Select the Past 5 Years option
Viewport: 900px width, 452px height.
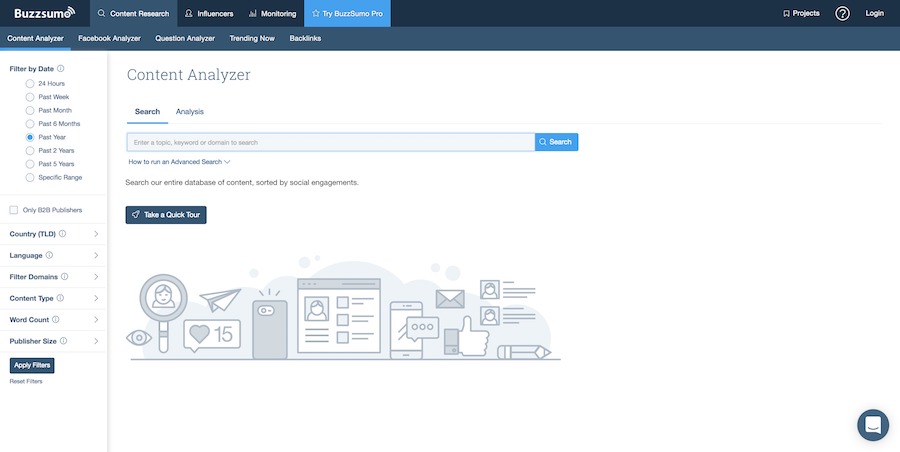(30, 164)
